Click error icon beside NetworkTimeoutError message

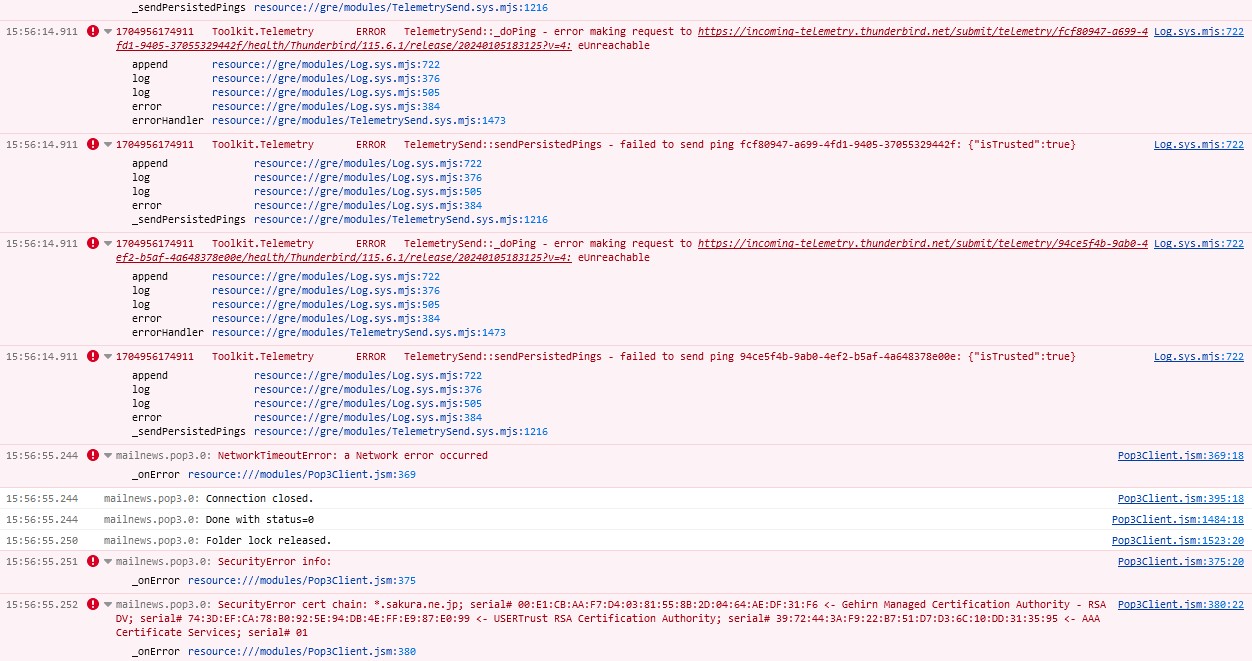tap(93, 456)
